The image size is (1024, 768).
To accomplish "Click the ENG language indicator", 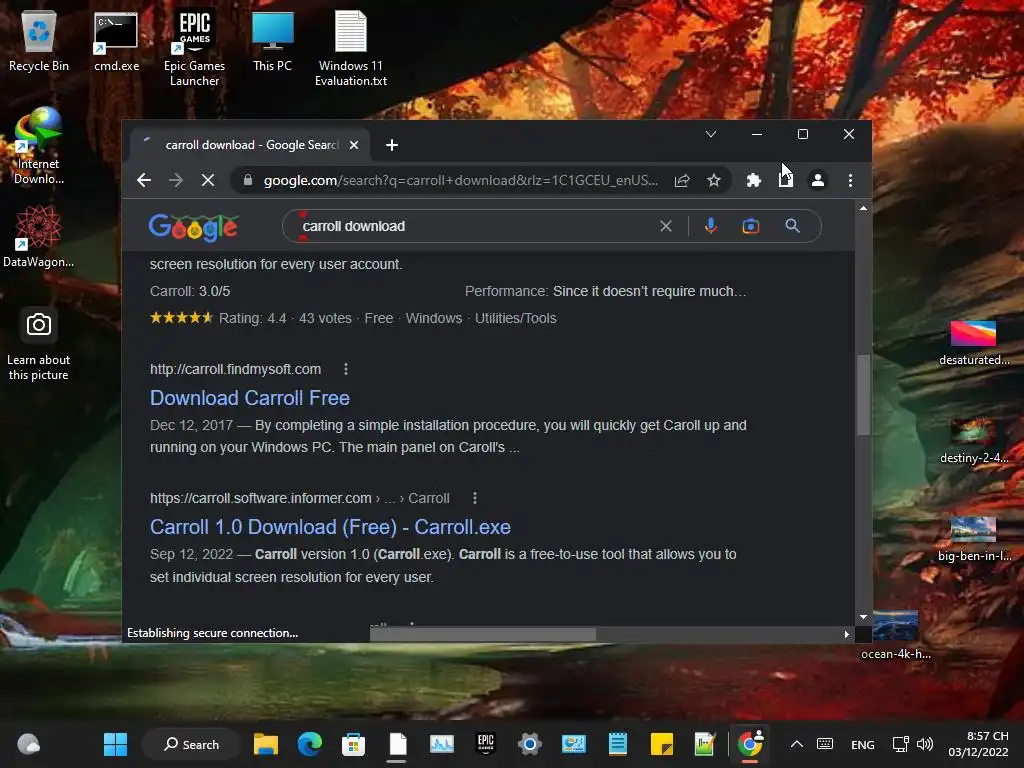I will (x=863, y=744).
